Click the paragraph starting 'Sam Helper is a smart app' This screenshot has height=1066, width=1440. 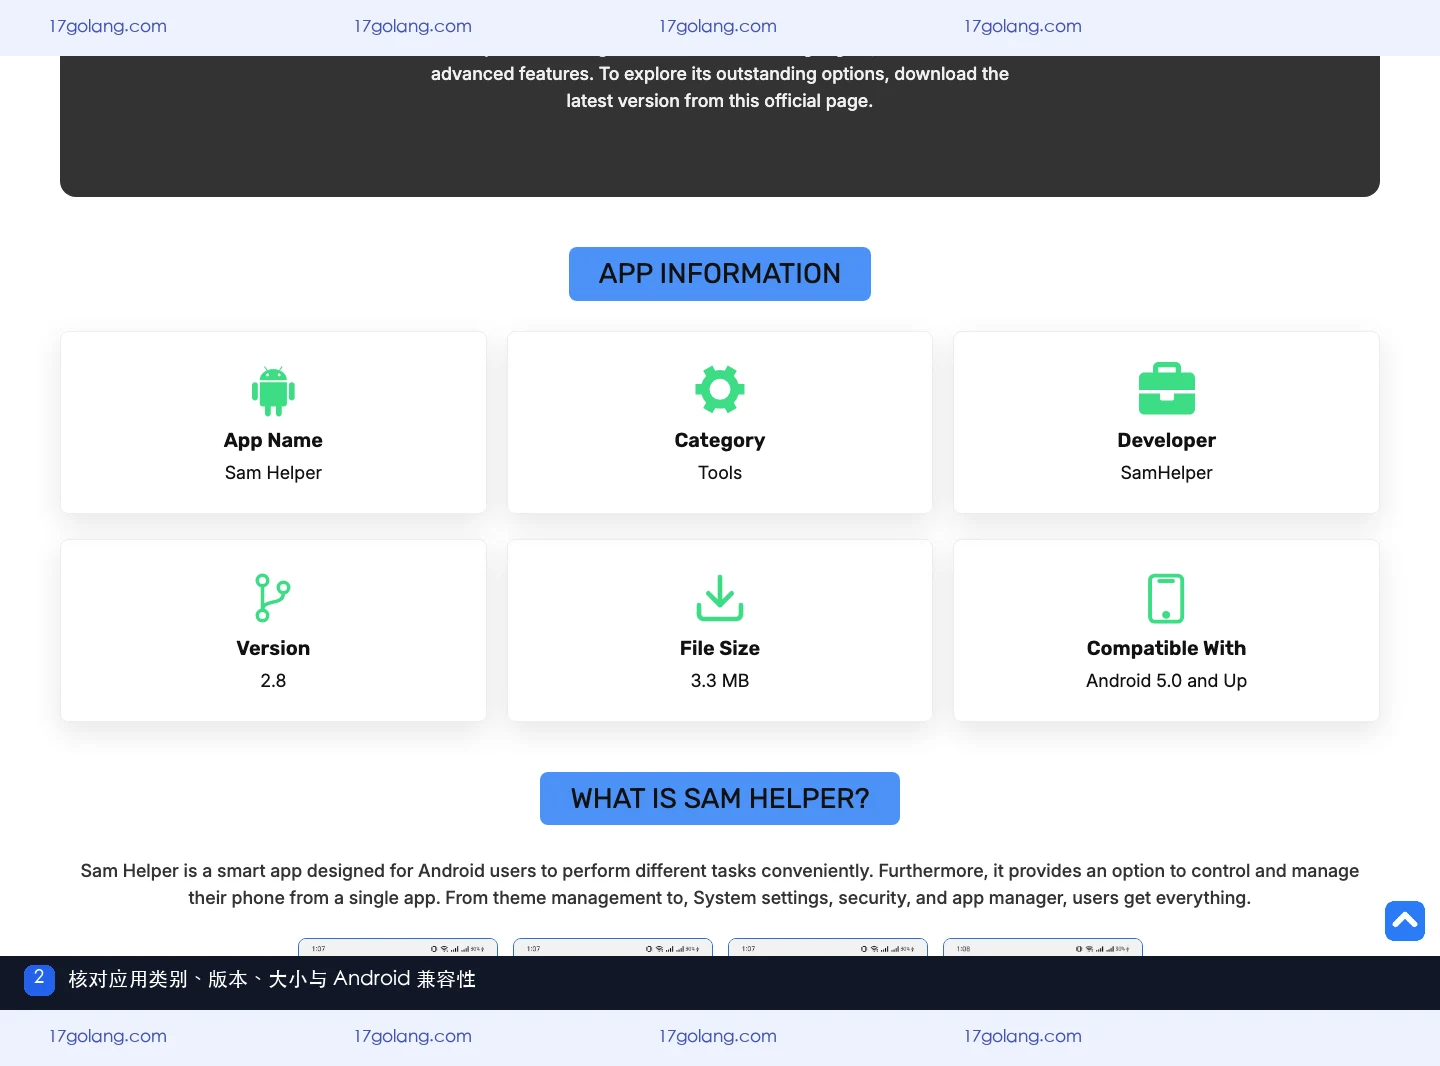click(x=720, y=884)
